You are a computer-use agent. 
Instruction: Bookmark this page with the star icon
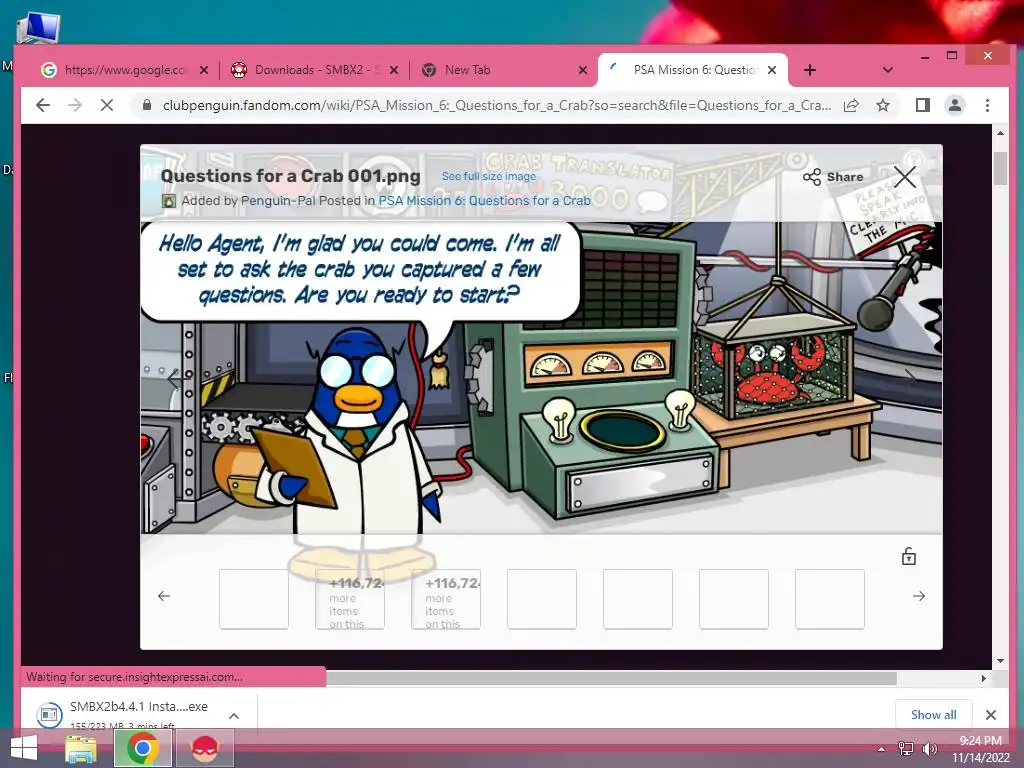tap(883, 105)
